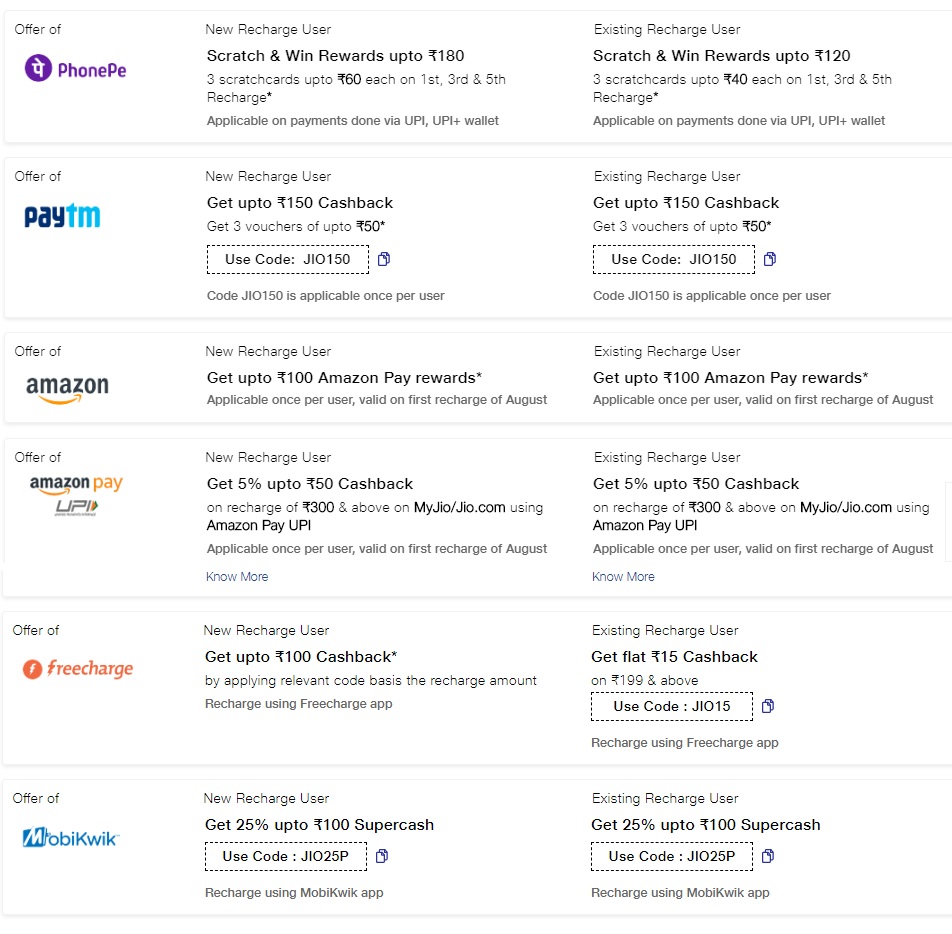Image resolution: width=952 pixels, height=934 pixels.
Task: Select the JIO15 code box in the Freecharge offer
Action: 671,707
